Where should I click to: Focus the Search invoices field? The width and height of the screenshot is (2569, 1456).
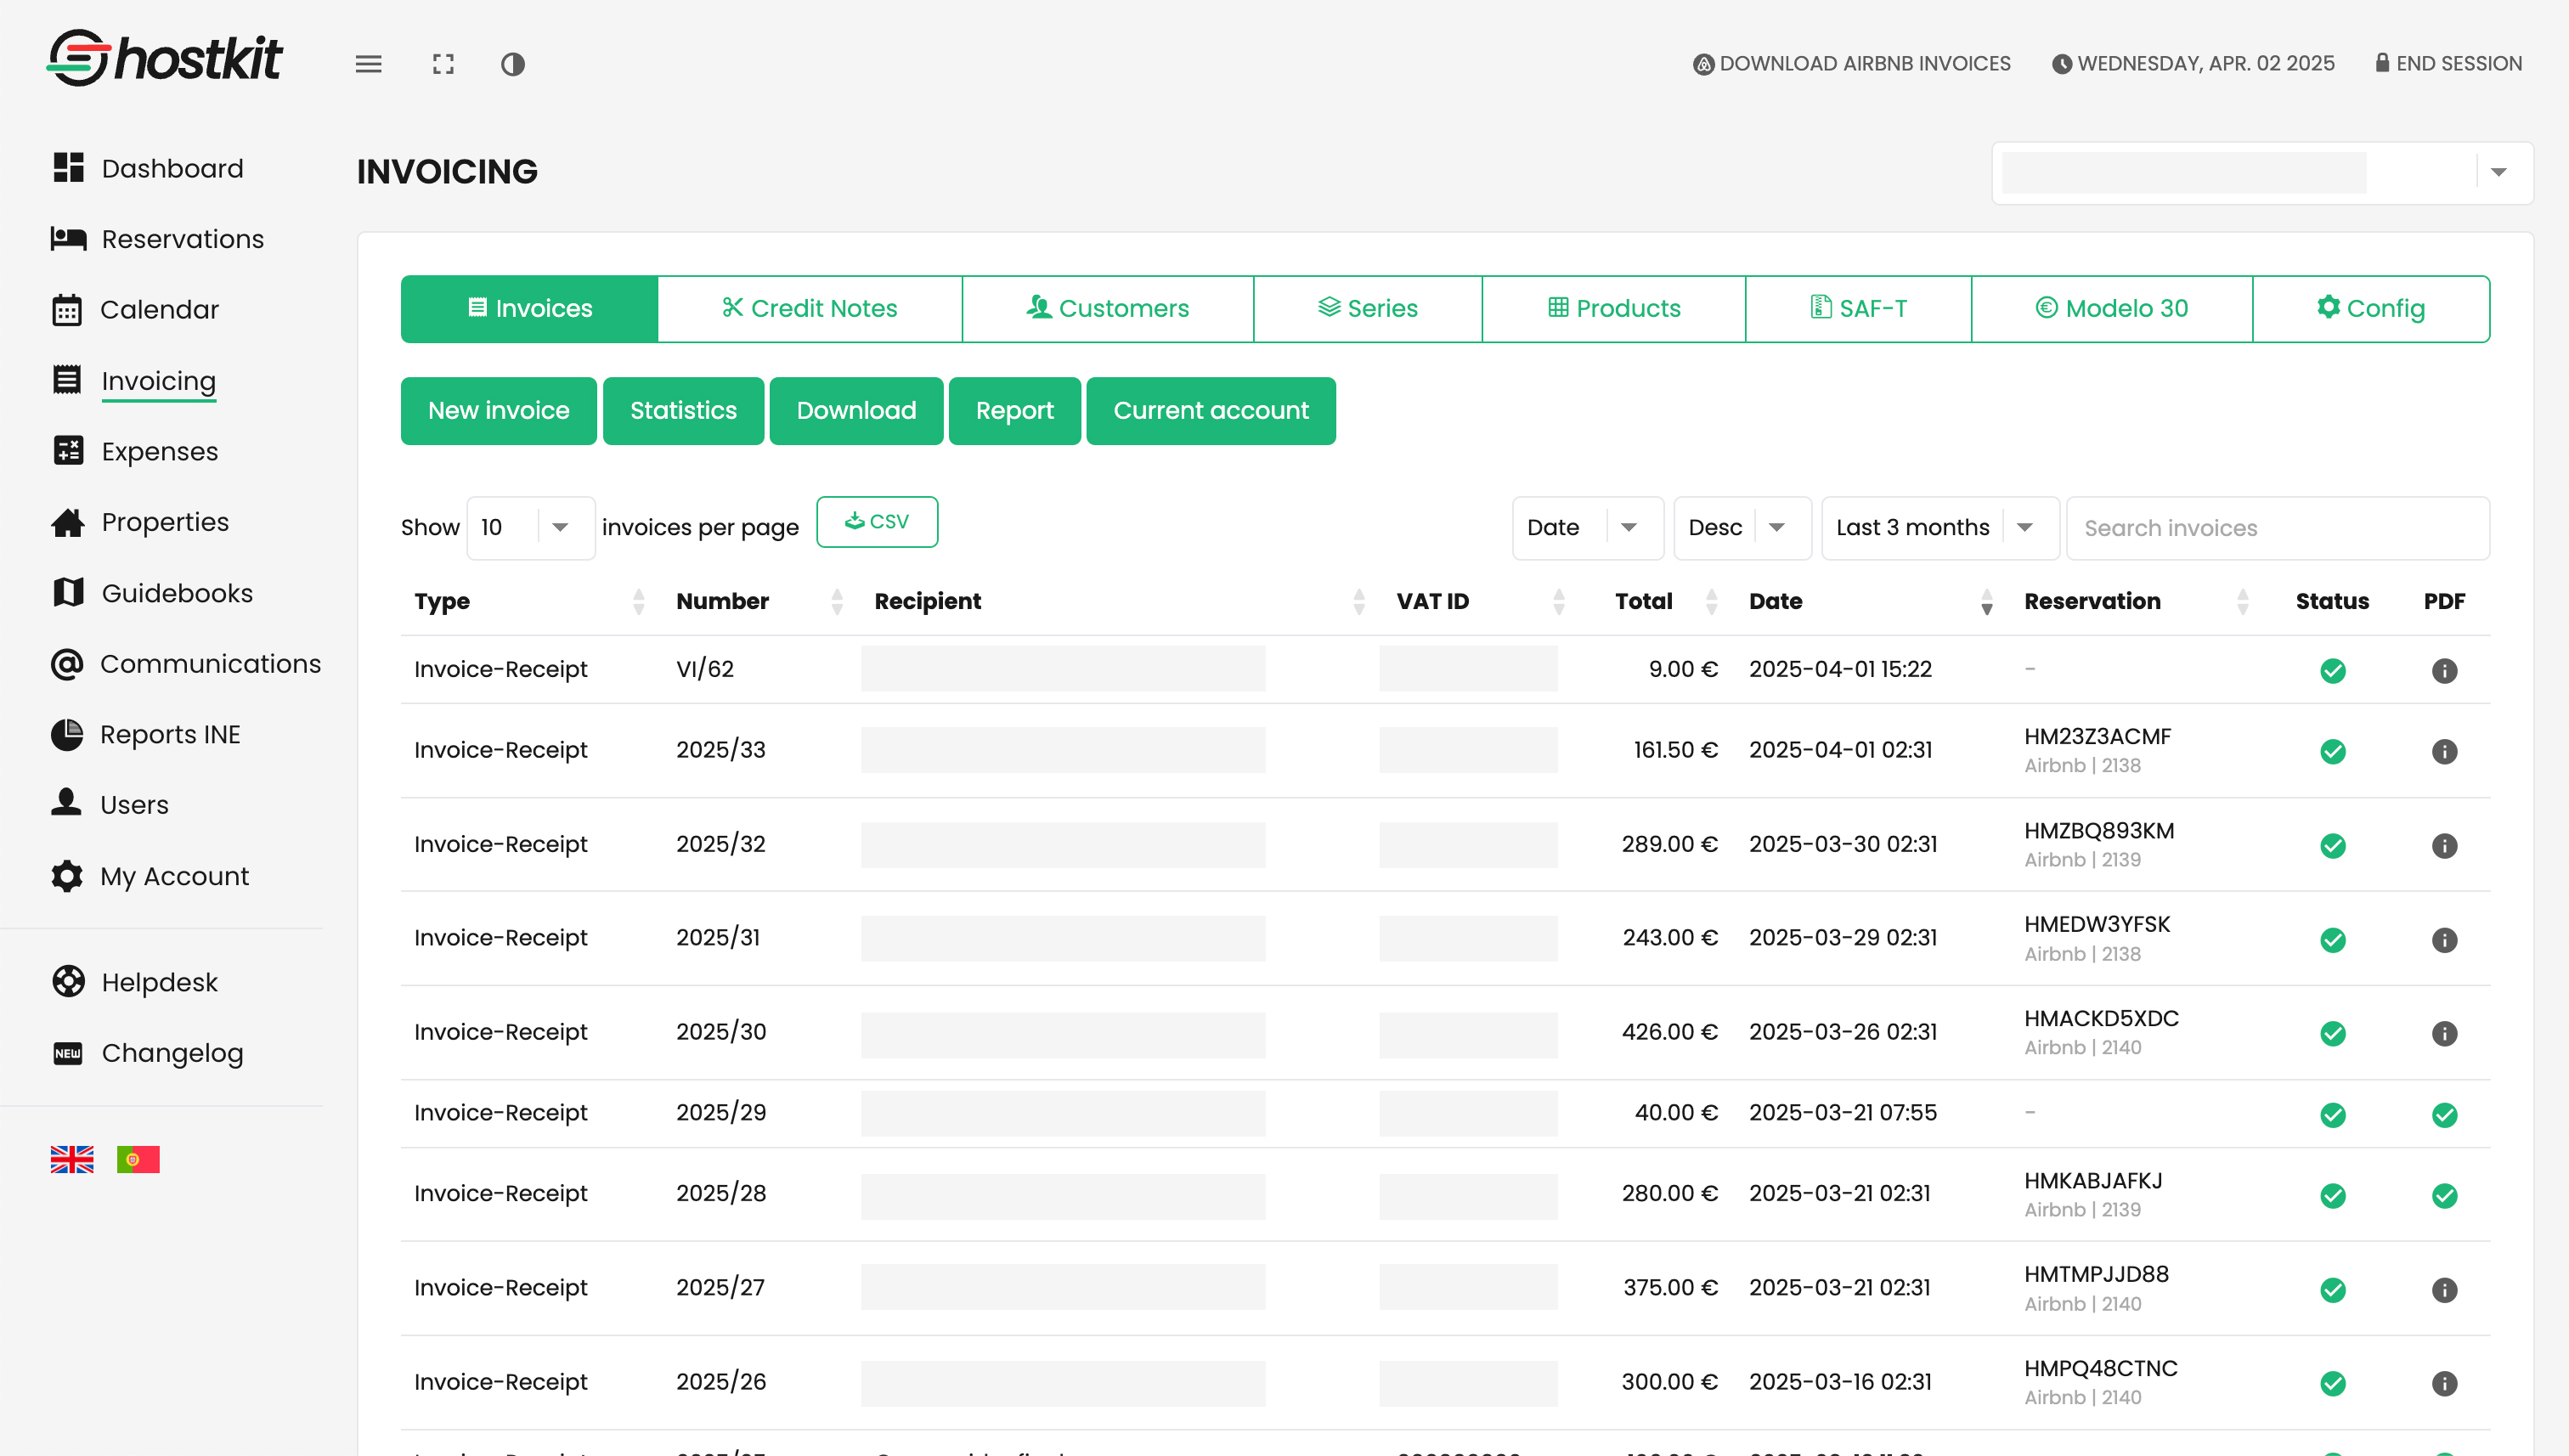pos(2278,528)
